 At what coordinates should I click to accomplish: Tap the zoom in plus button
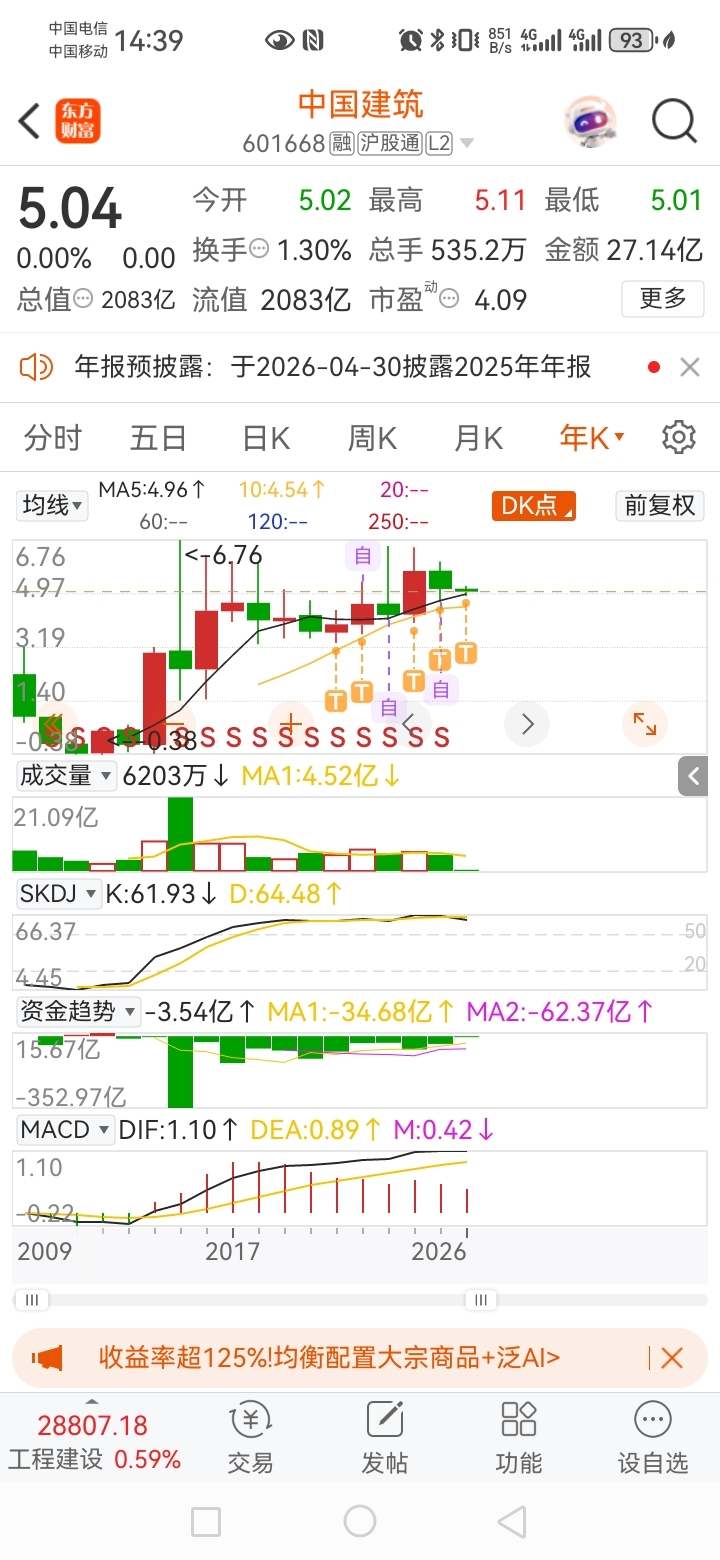(x=291, y=722)
